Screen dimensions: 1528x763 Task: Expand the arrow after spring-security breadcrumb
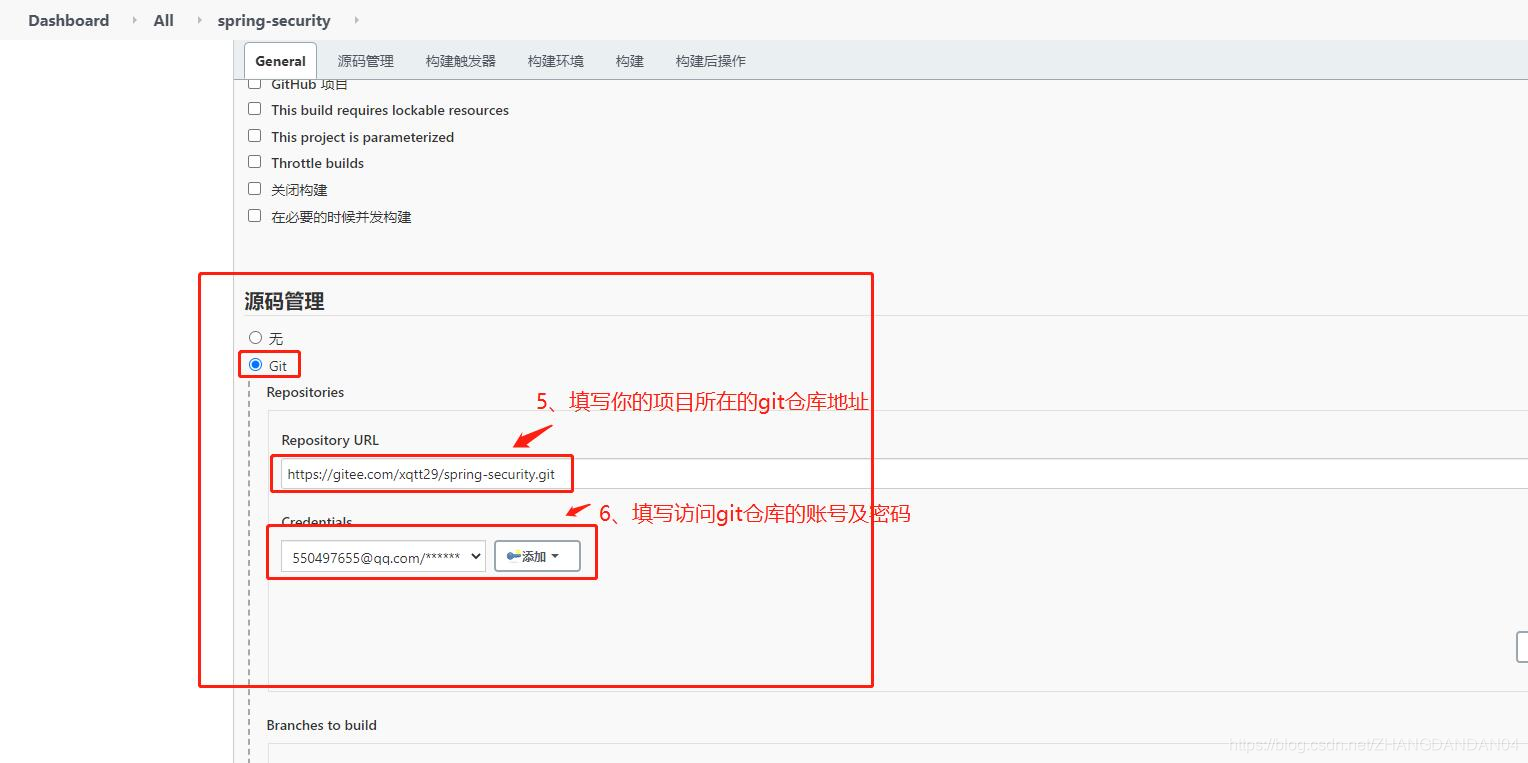pos(356,20)
